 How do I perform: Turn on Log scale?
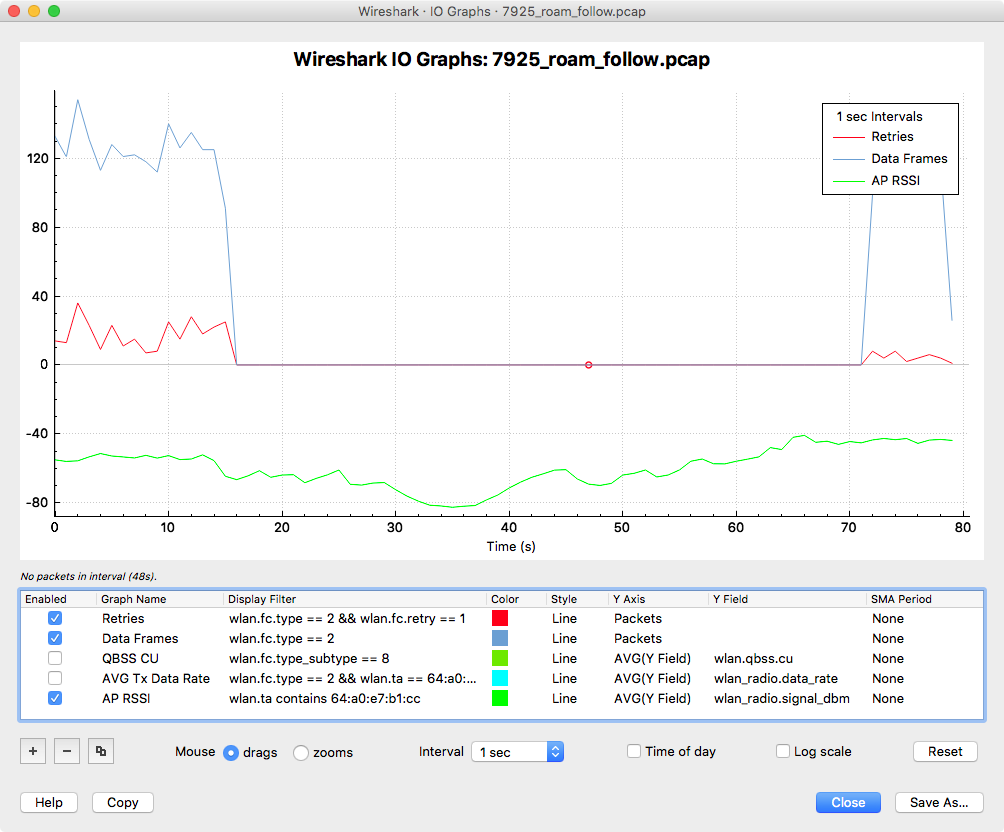click(x=783, y=751)
